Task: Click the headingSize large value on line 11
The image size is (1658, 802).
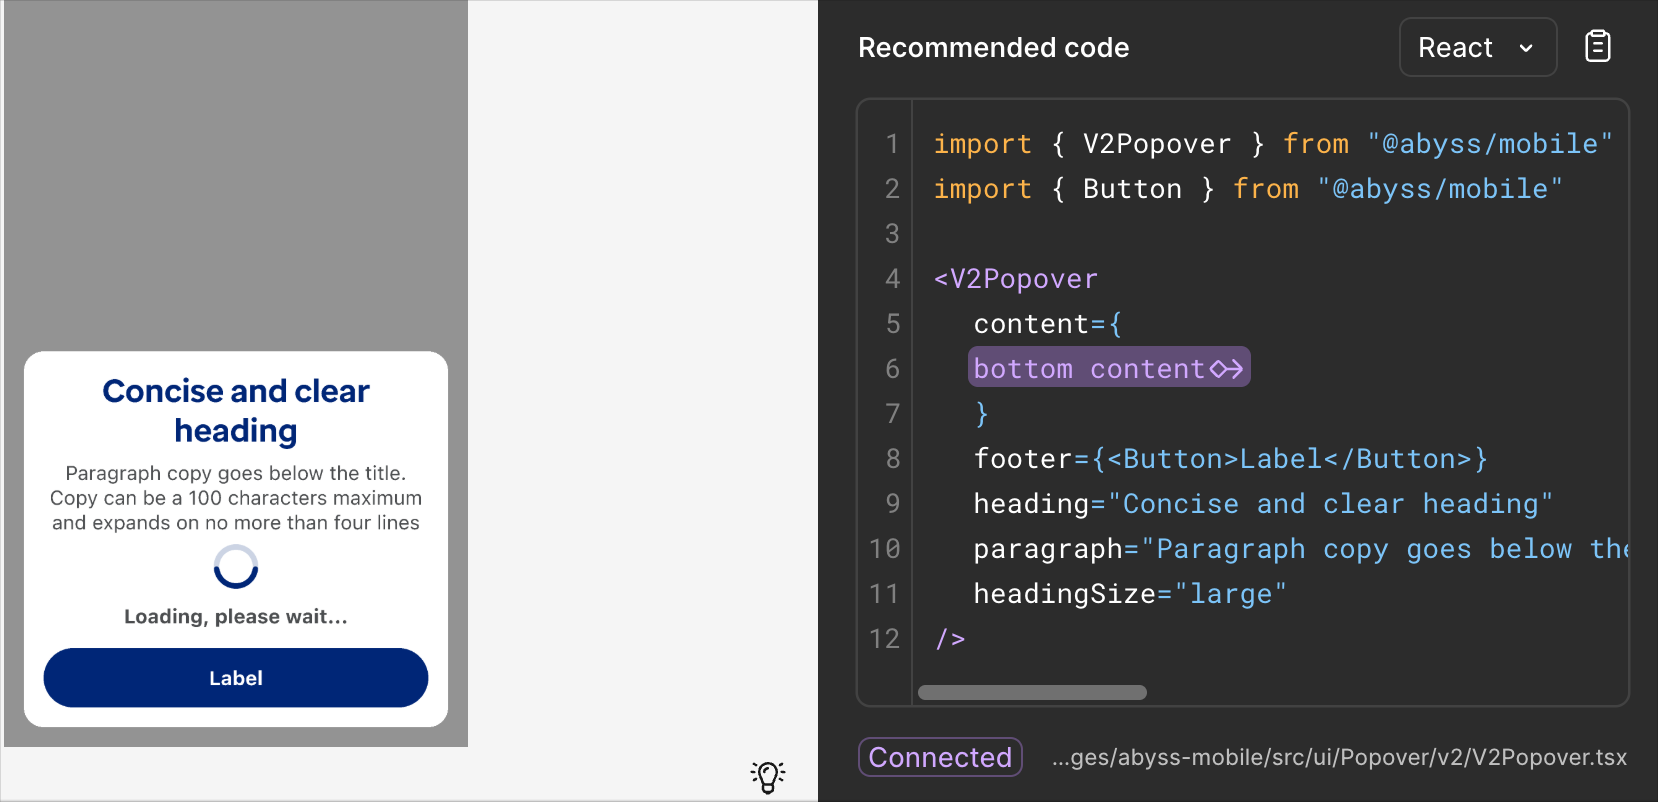Action: (1232, 593)
